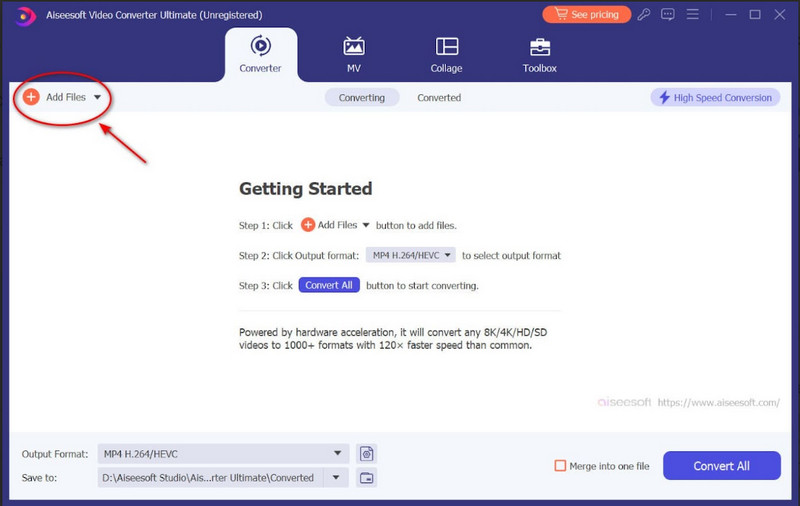Select the Converting sub-tab

pos(361,97)
